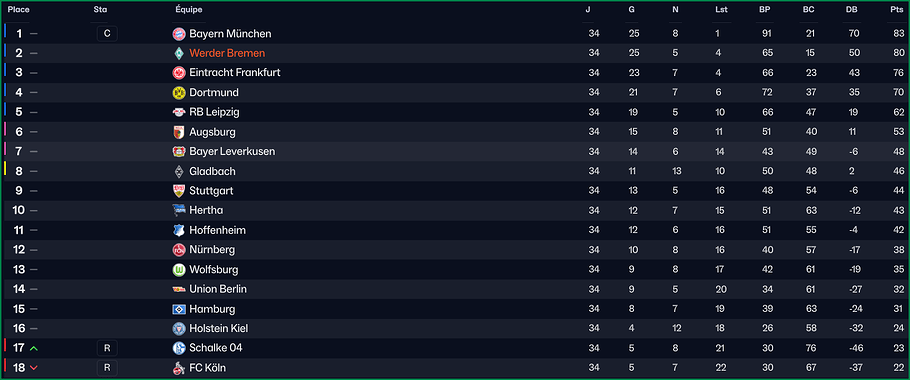This screenshot has width=910, height=380.
Task: Click the Schalke 04 club crest
Action: [x=178, y=348]
